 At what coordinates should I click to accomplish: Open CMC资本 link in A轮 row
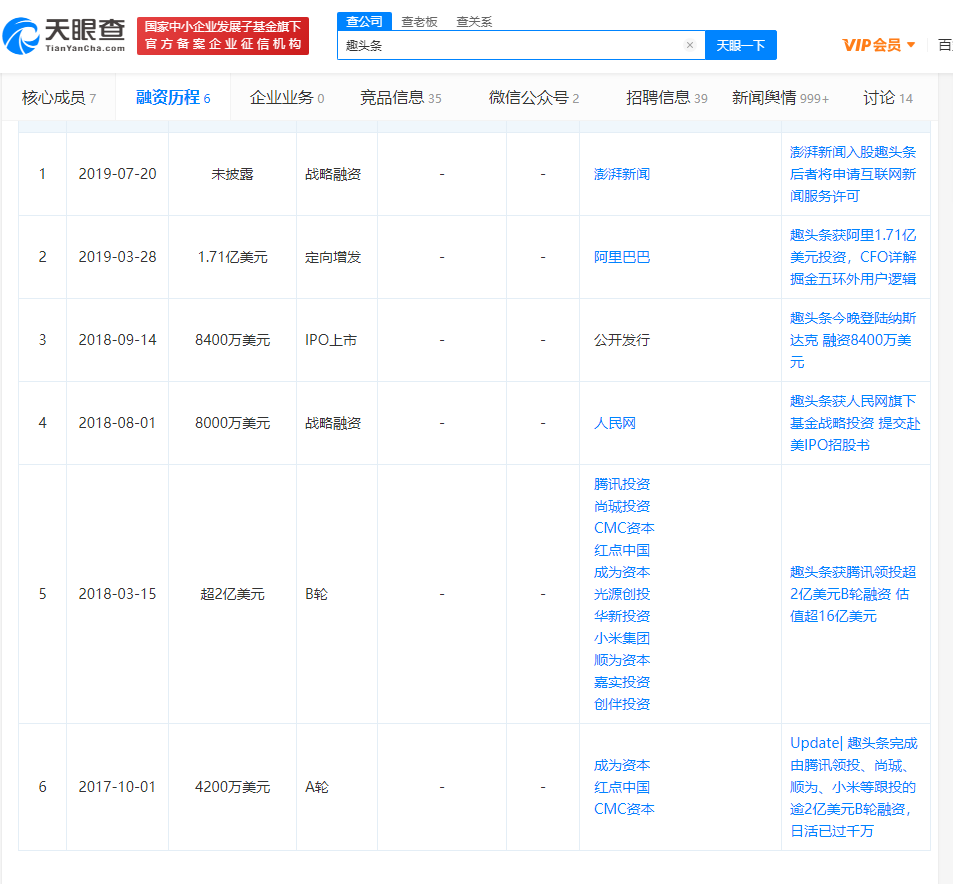[x=624, y=809]
